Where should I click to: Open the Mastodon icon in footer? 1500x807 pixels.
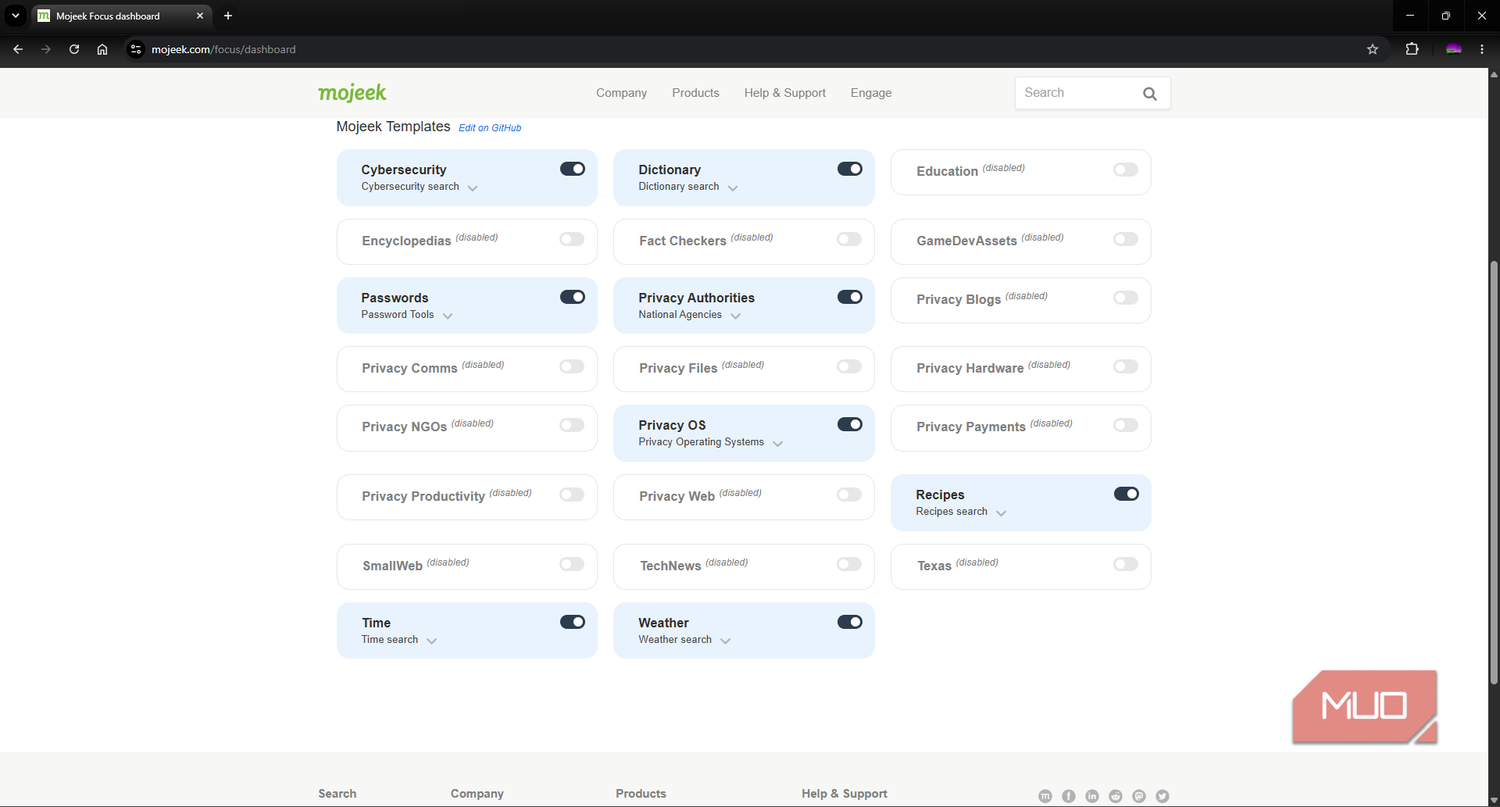1139,796
